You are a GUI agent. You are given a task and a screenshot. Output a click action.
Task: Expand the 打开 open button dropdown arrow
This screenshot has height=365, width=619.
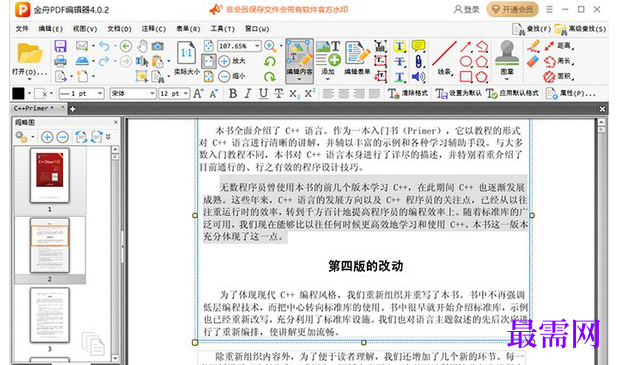[x=29, y=79]
